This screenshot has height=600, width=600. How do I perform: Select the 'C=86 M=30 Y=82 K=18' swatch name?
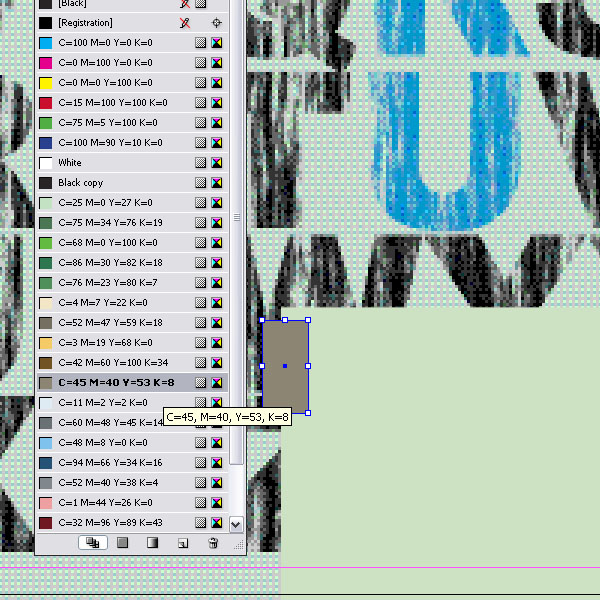pos(110,262)
